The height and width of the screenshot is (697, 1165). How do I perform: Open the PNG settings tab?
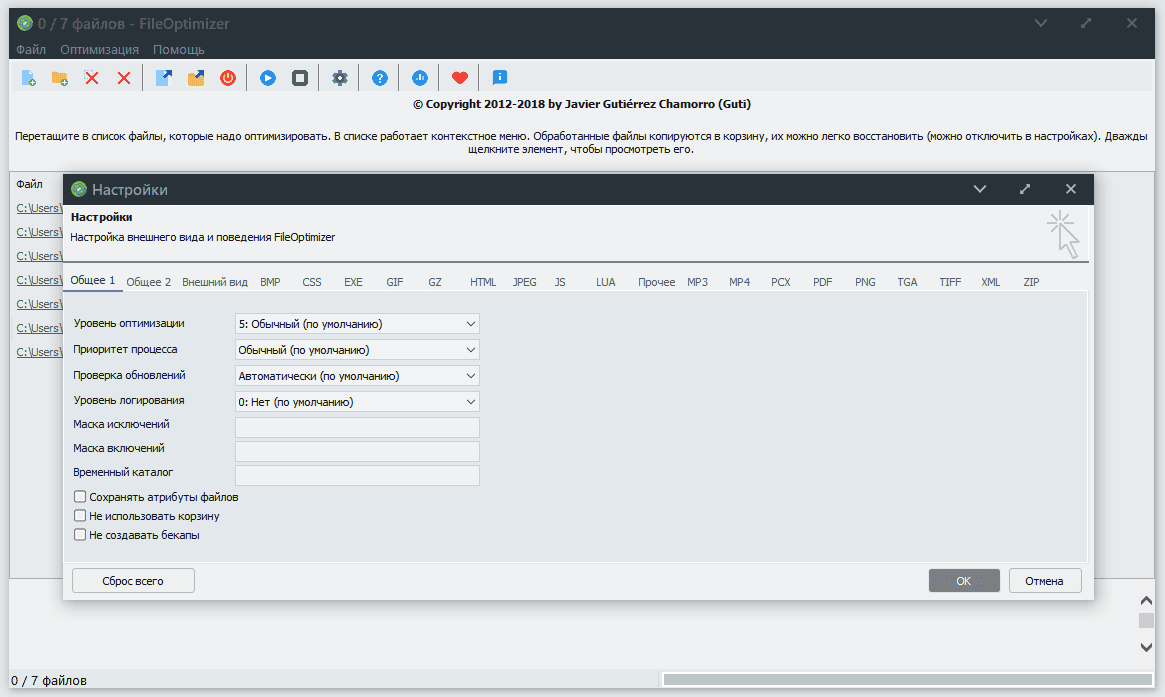click(x=865, y=282)
